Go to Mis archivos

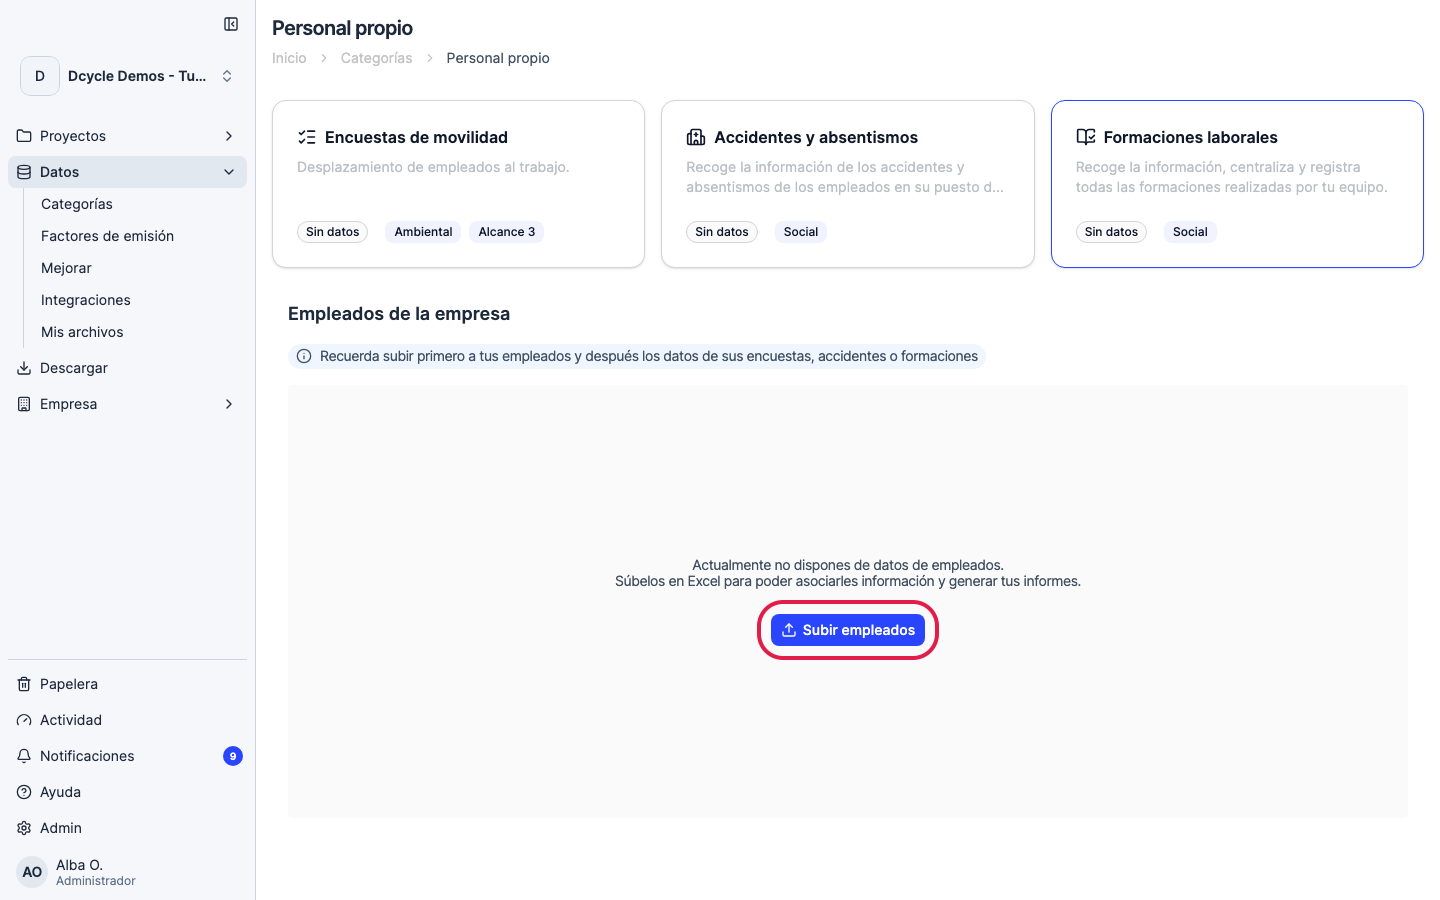(82, 332)
